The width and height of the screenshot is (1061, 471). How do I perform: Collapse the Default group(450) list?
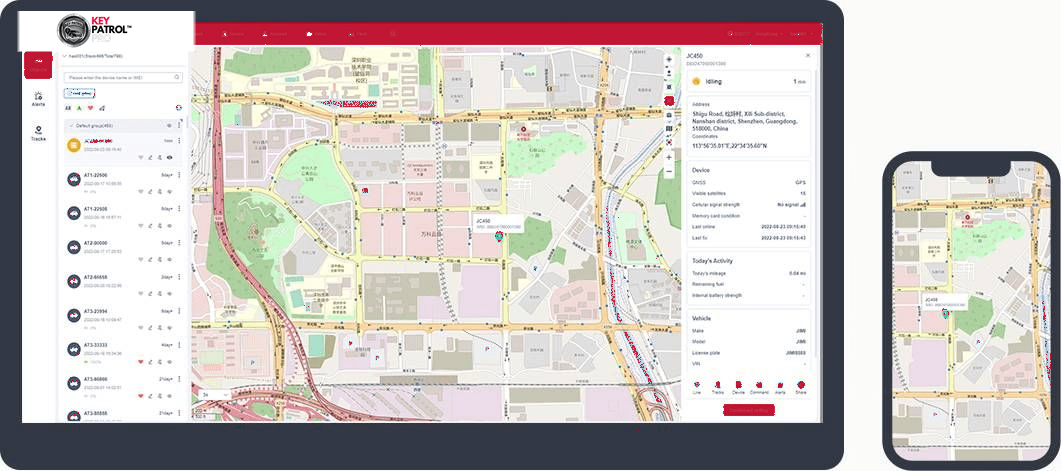tap(71, 126)
